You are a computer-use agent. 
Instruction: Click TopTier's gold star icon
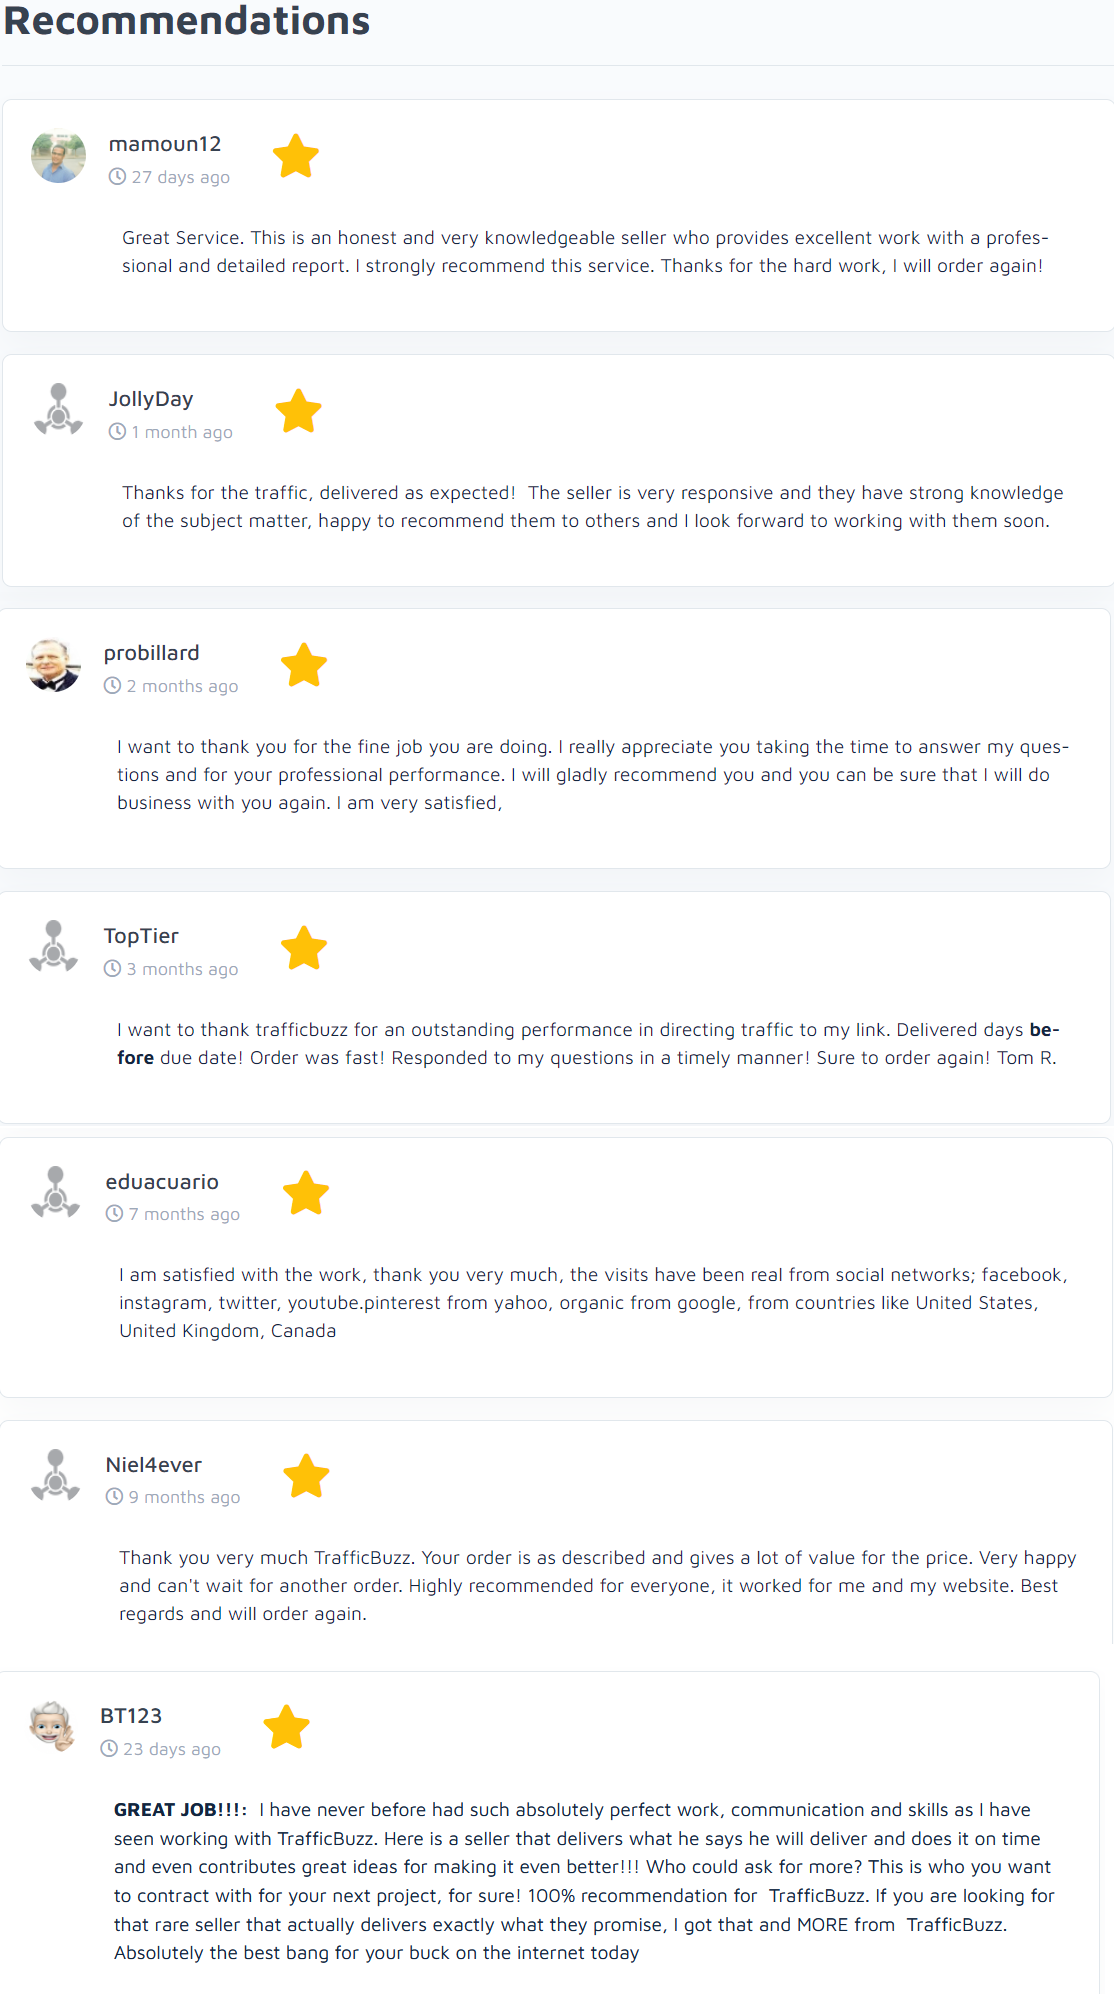pyautogui.click(x=304, y=948)
